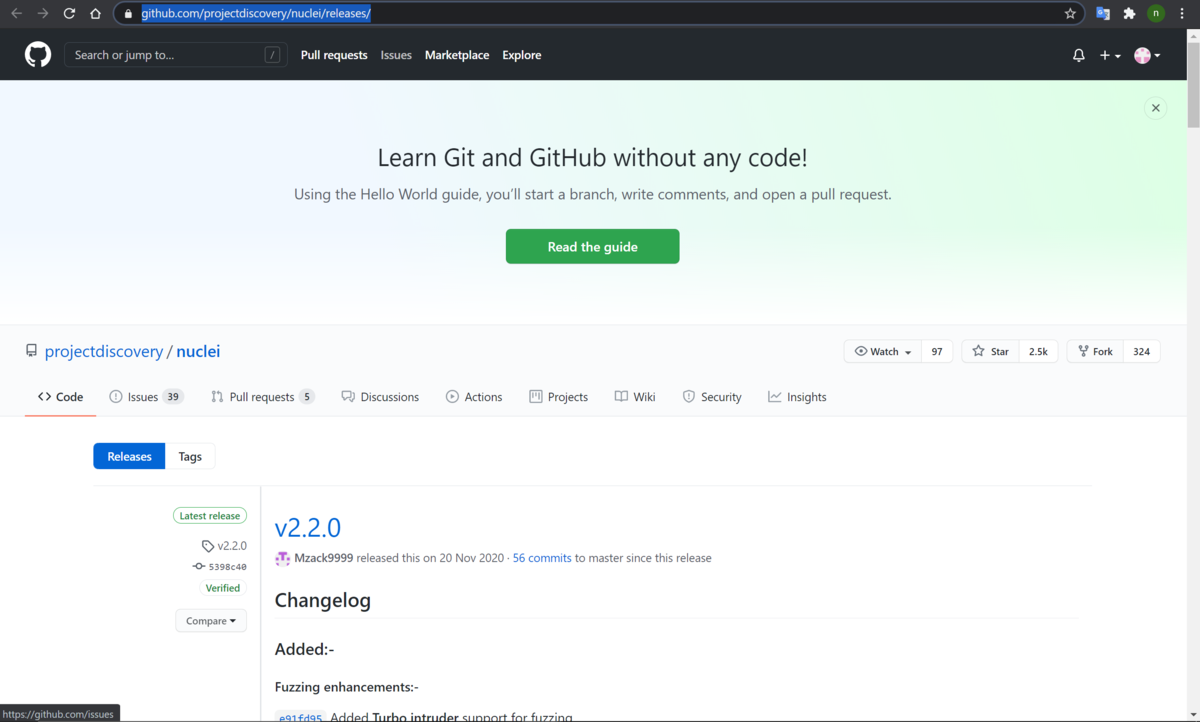1200x722 pixels.
Task: Open the Chrome profile avatar
Action: coord(1156,14)
